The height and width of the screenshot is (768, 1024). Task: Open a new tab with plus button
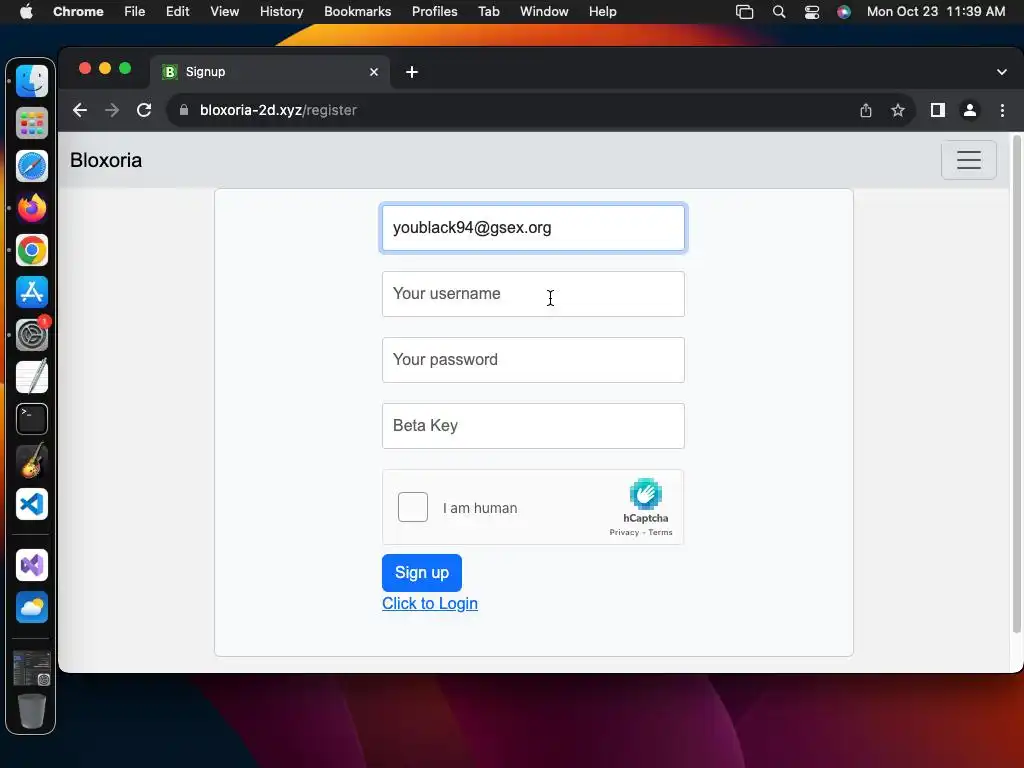coord(411,72)
